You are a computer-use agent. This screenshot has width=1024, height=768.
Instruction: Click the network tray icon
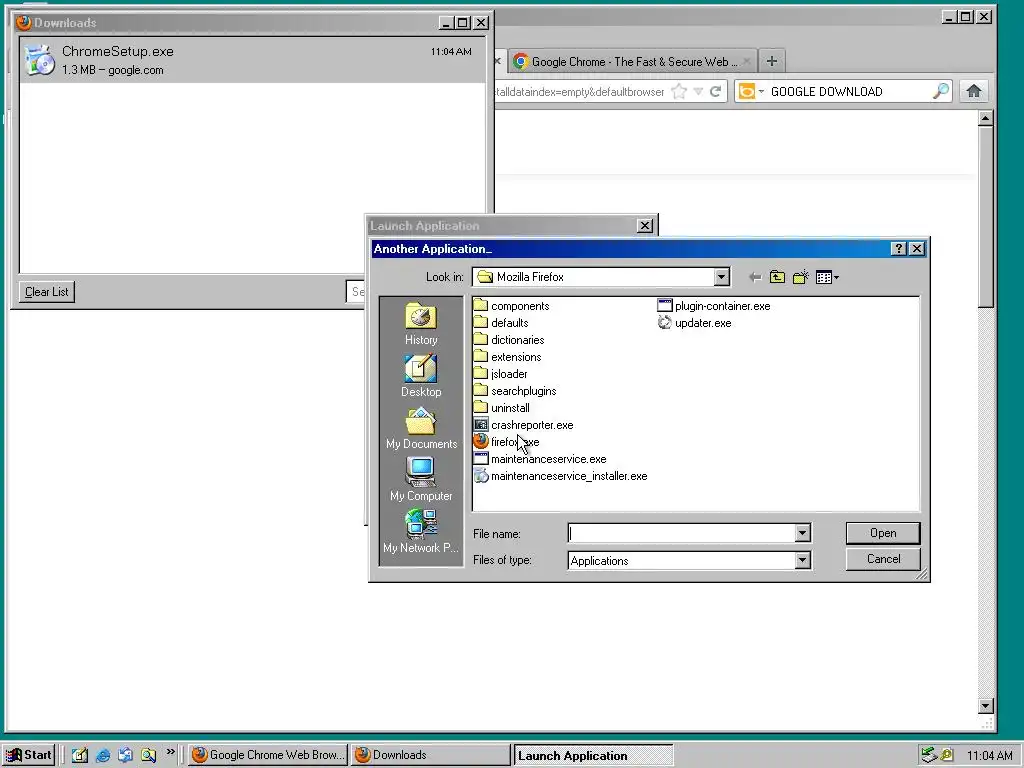(x=928, y=755)
